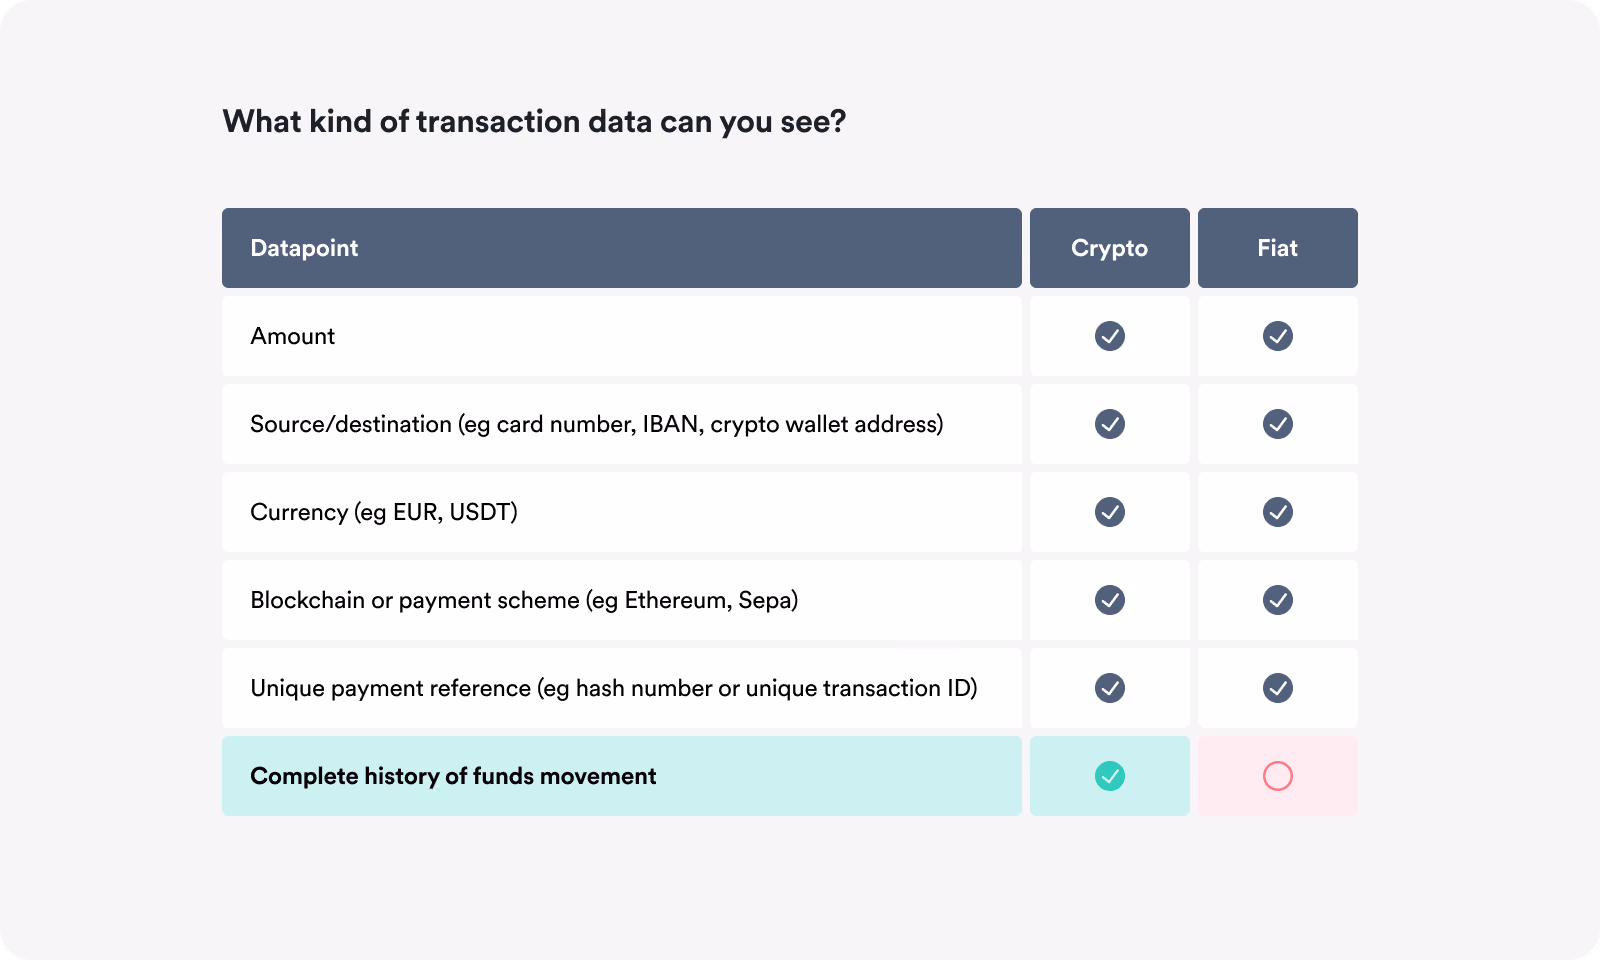Click the Amount row label

point(293,336)
